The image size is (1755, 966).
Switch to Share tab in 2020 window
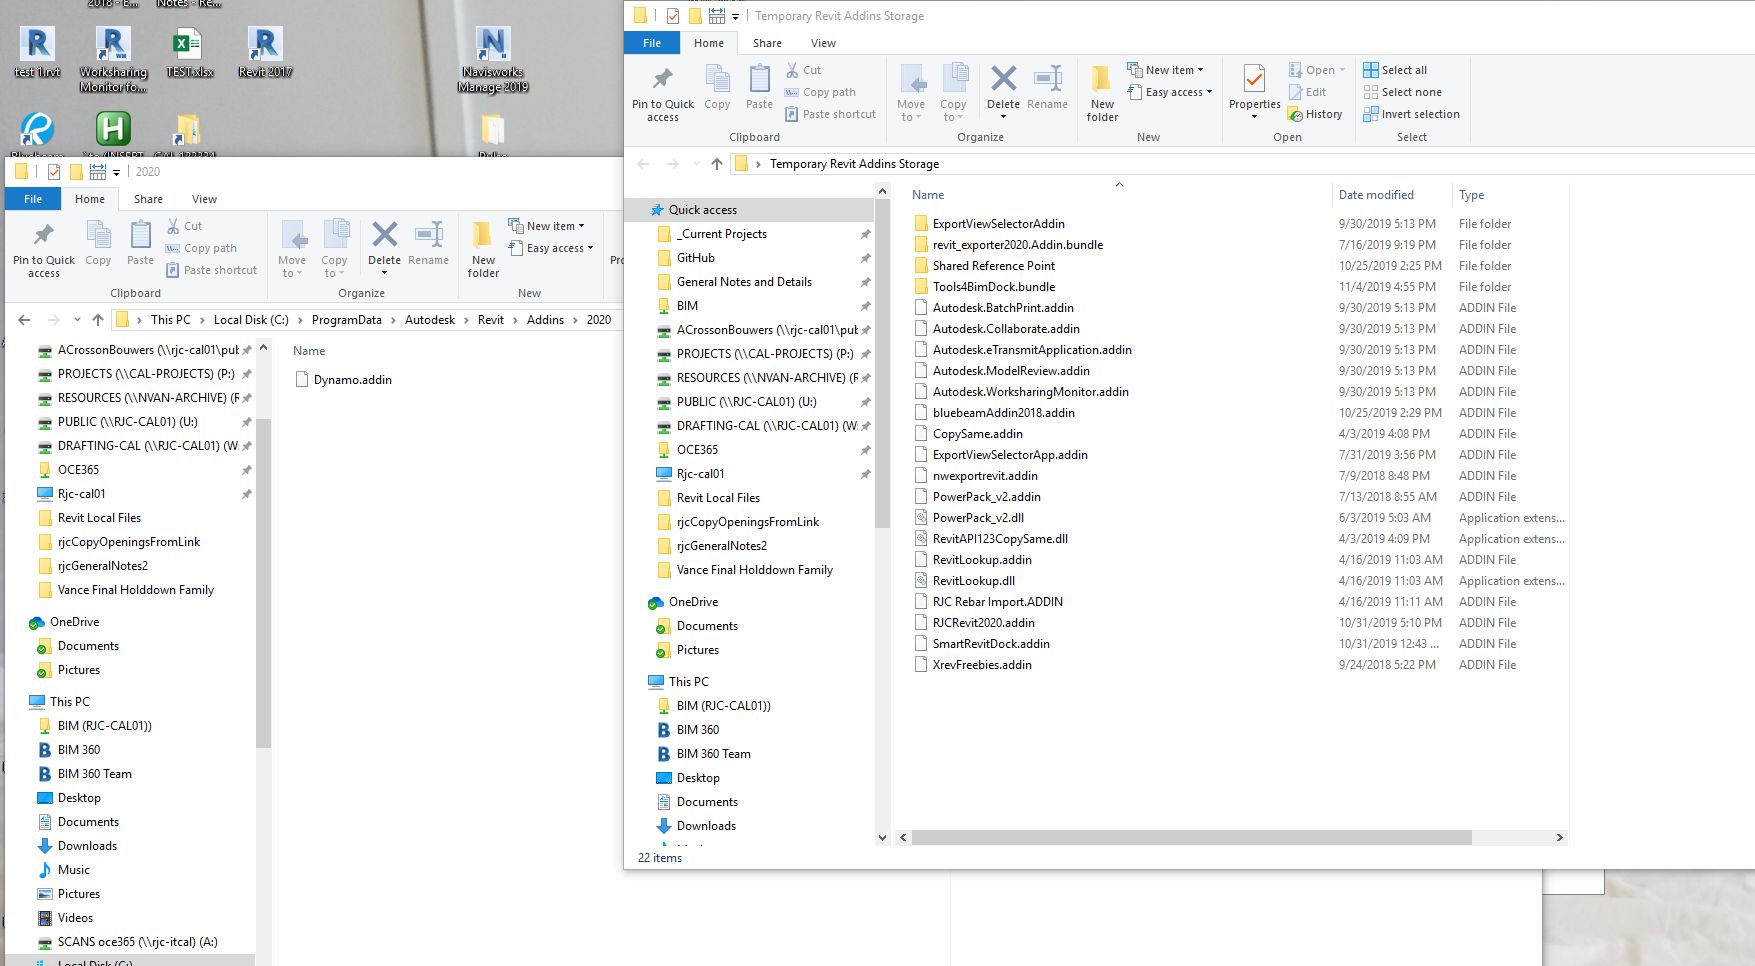[x=148, y=199]
